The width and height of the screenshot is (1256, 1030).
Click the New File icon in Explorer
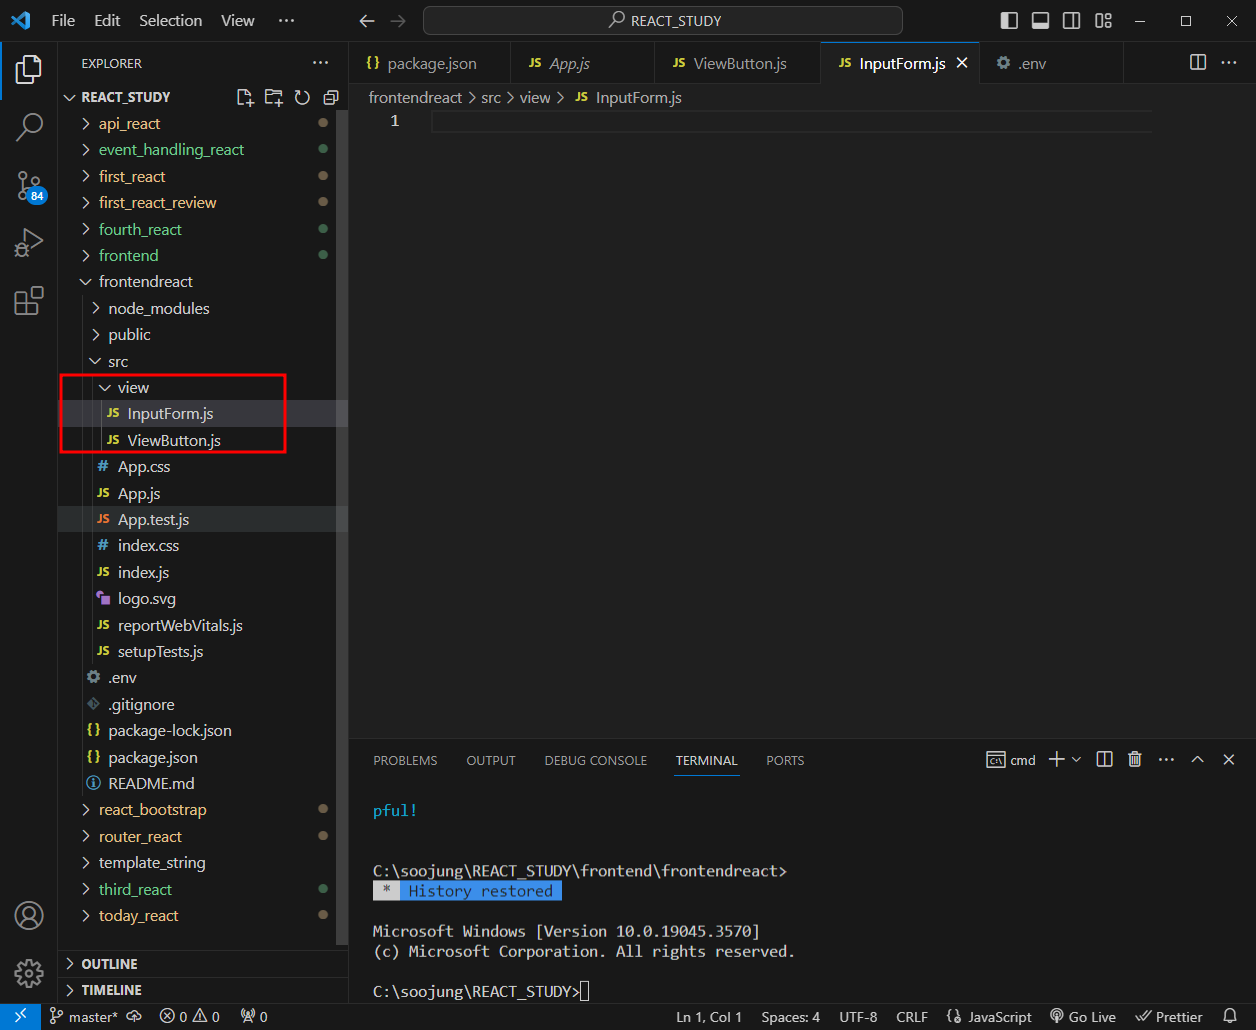245,97
